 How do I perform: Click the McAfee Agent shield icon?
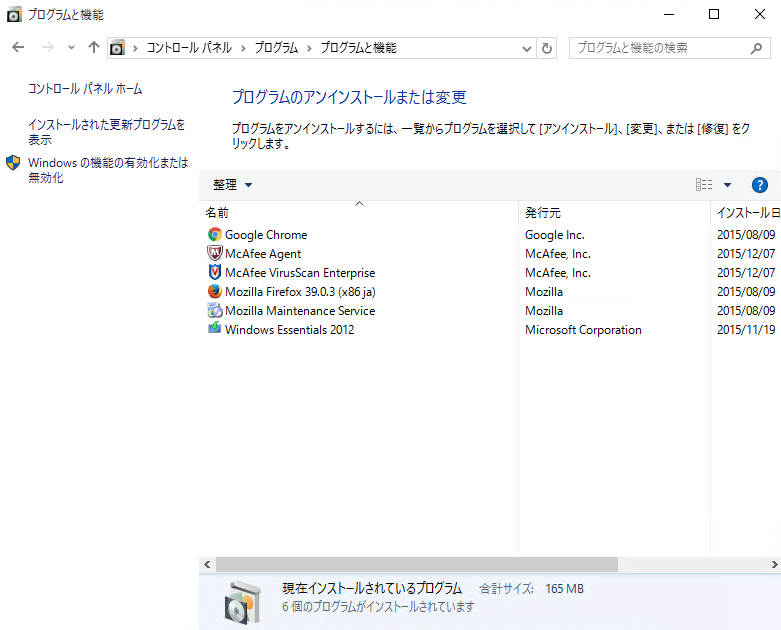coord(215,253)
